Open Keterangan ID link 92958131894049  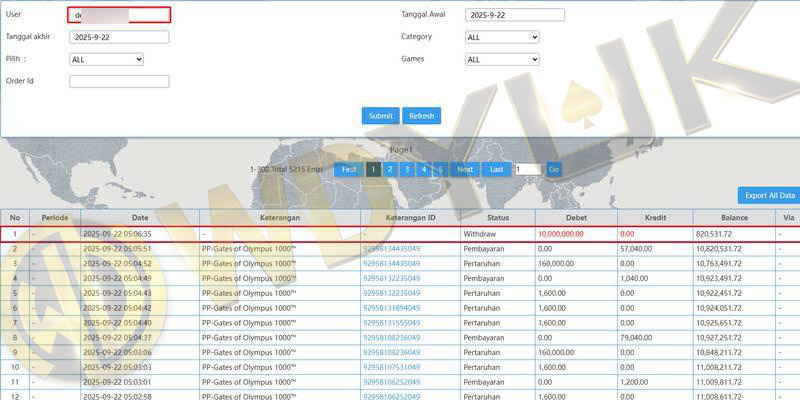tap(391, 309)
